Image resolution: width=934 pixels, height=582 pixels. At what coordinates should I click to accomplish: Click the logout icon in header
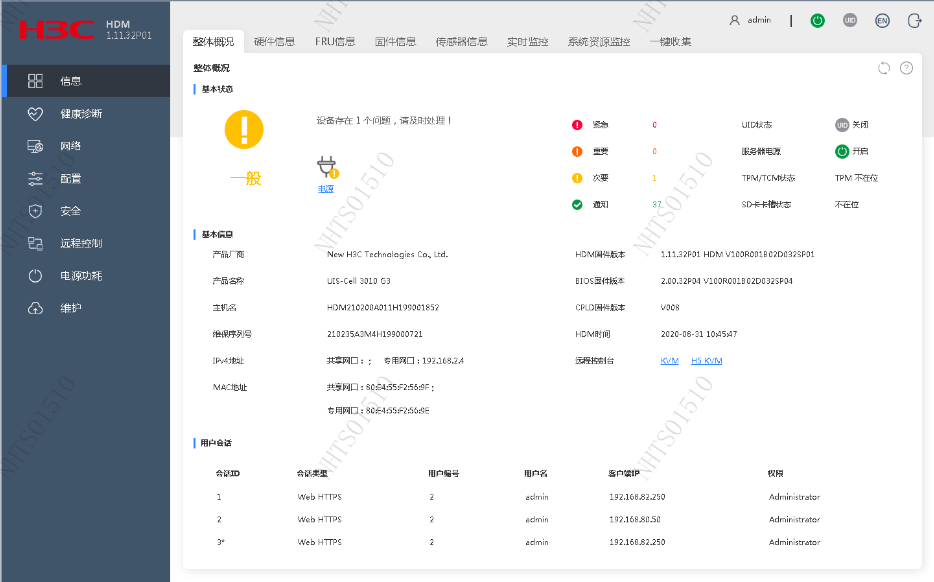(x=914, y=21)
